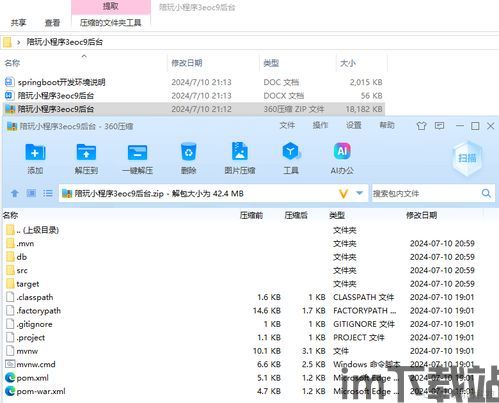
Task: Select the 共享 tab in Explorer
Action: tap(18, 23)
